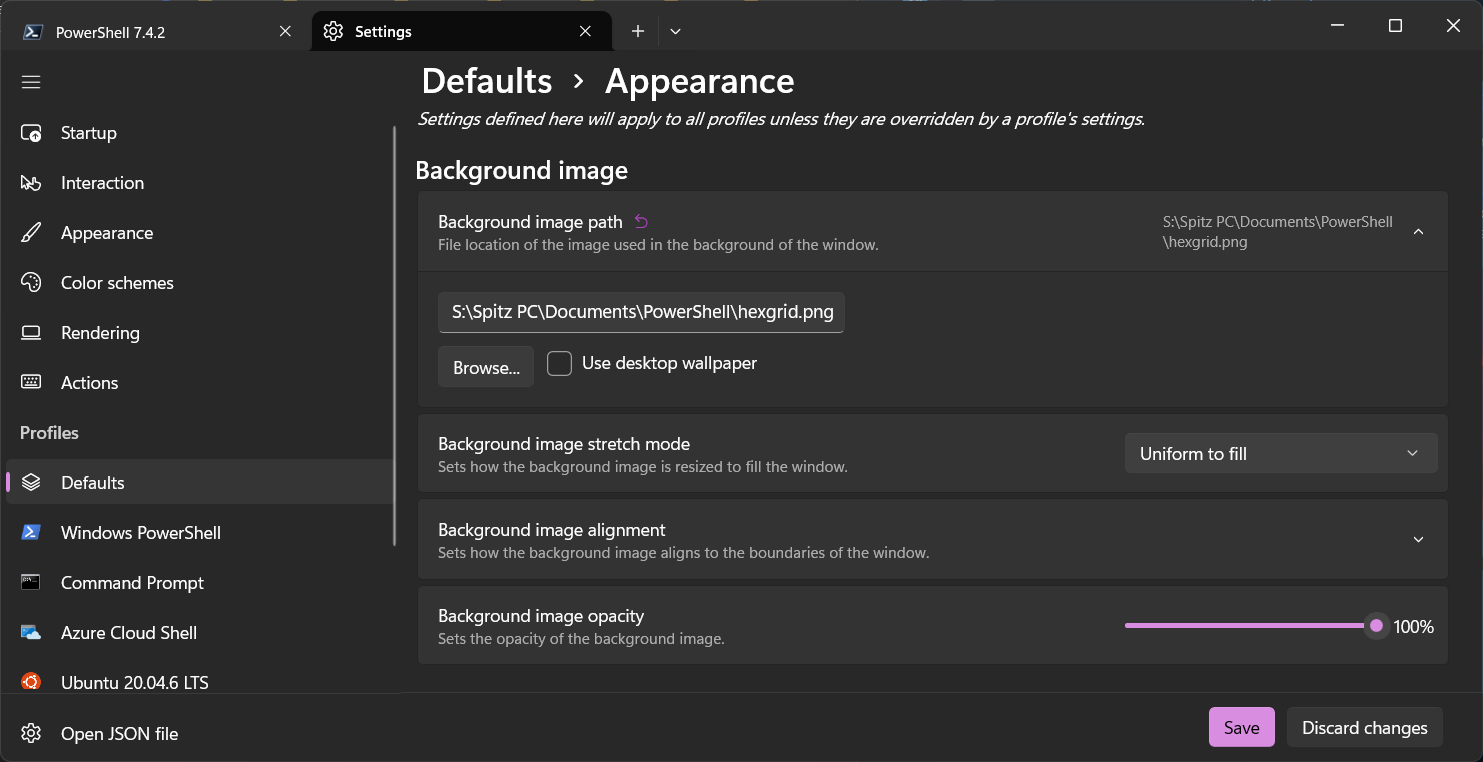Click inside the background image path text field
1483x762 pixels.
(641, 312)
